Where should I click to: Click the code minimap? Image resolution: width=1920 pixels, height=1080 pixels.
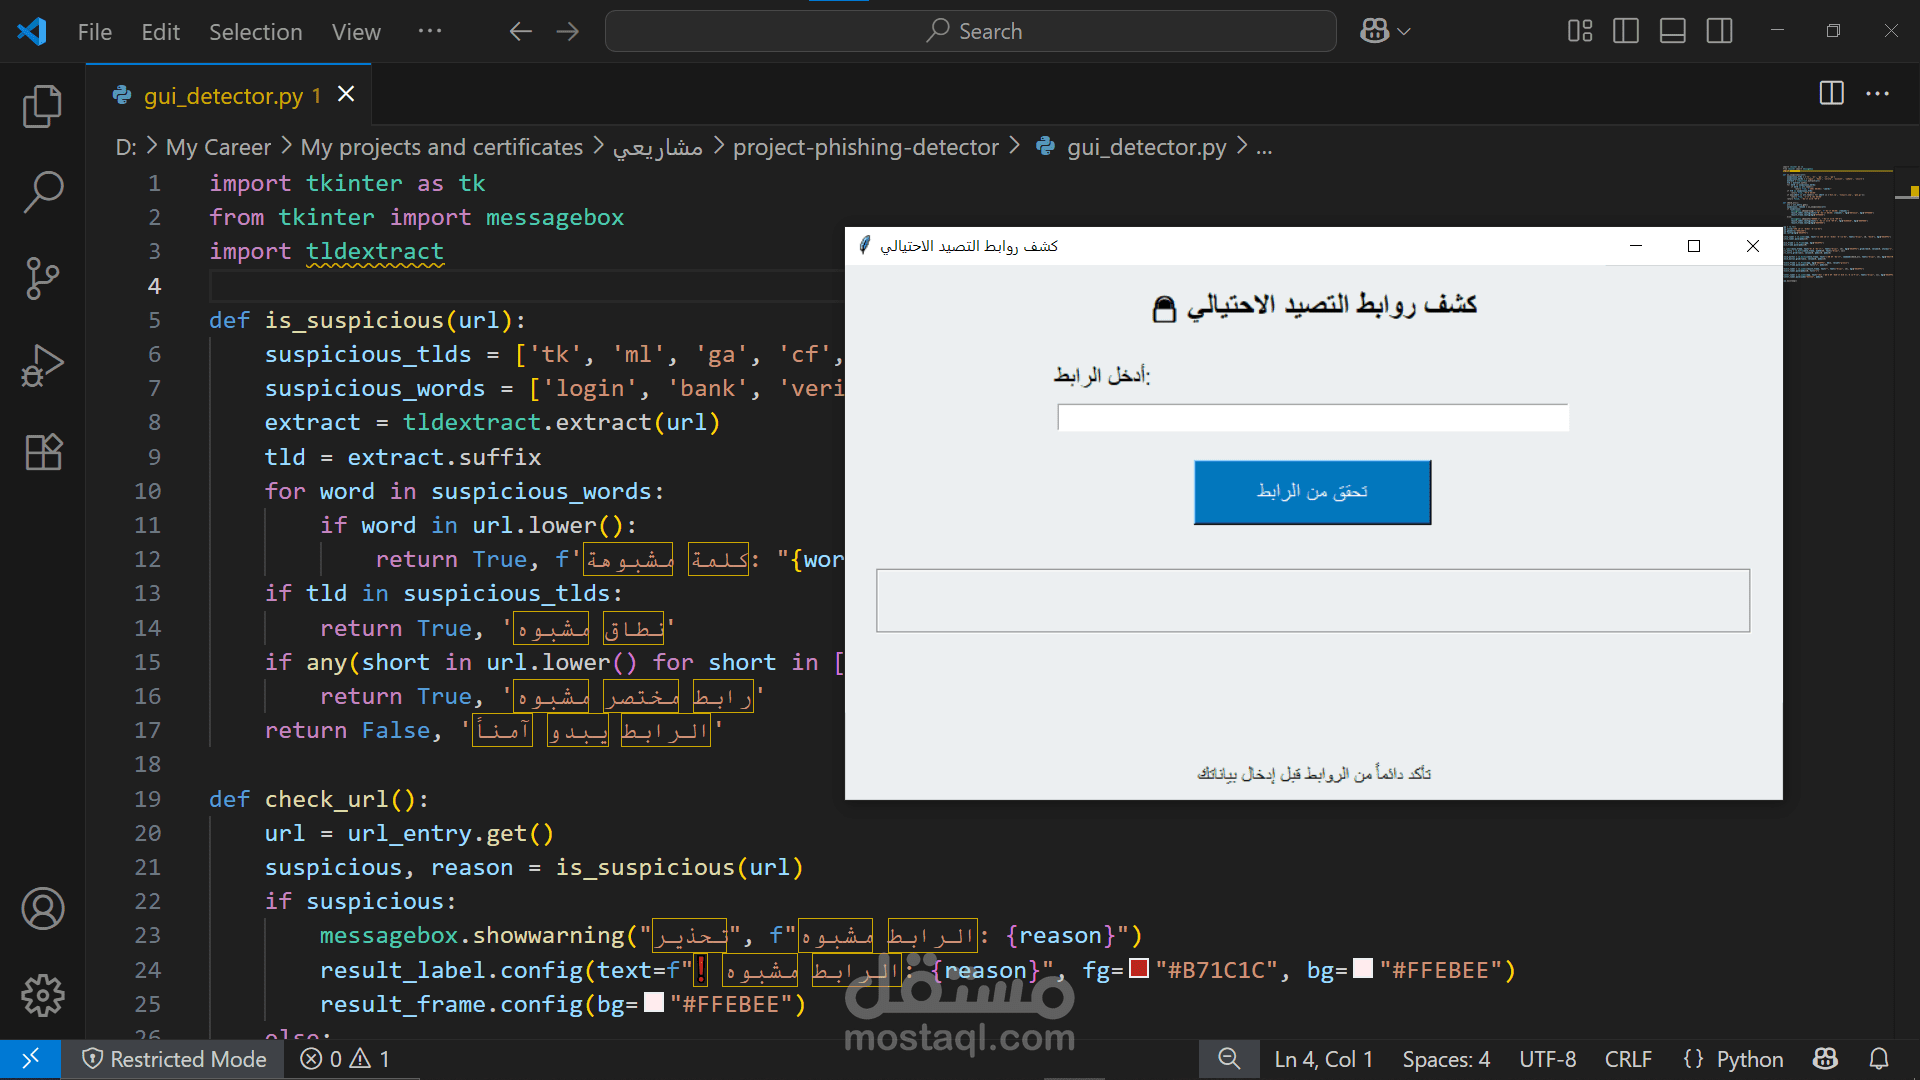click(x=1838, y=225)
